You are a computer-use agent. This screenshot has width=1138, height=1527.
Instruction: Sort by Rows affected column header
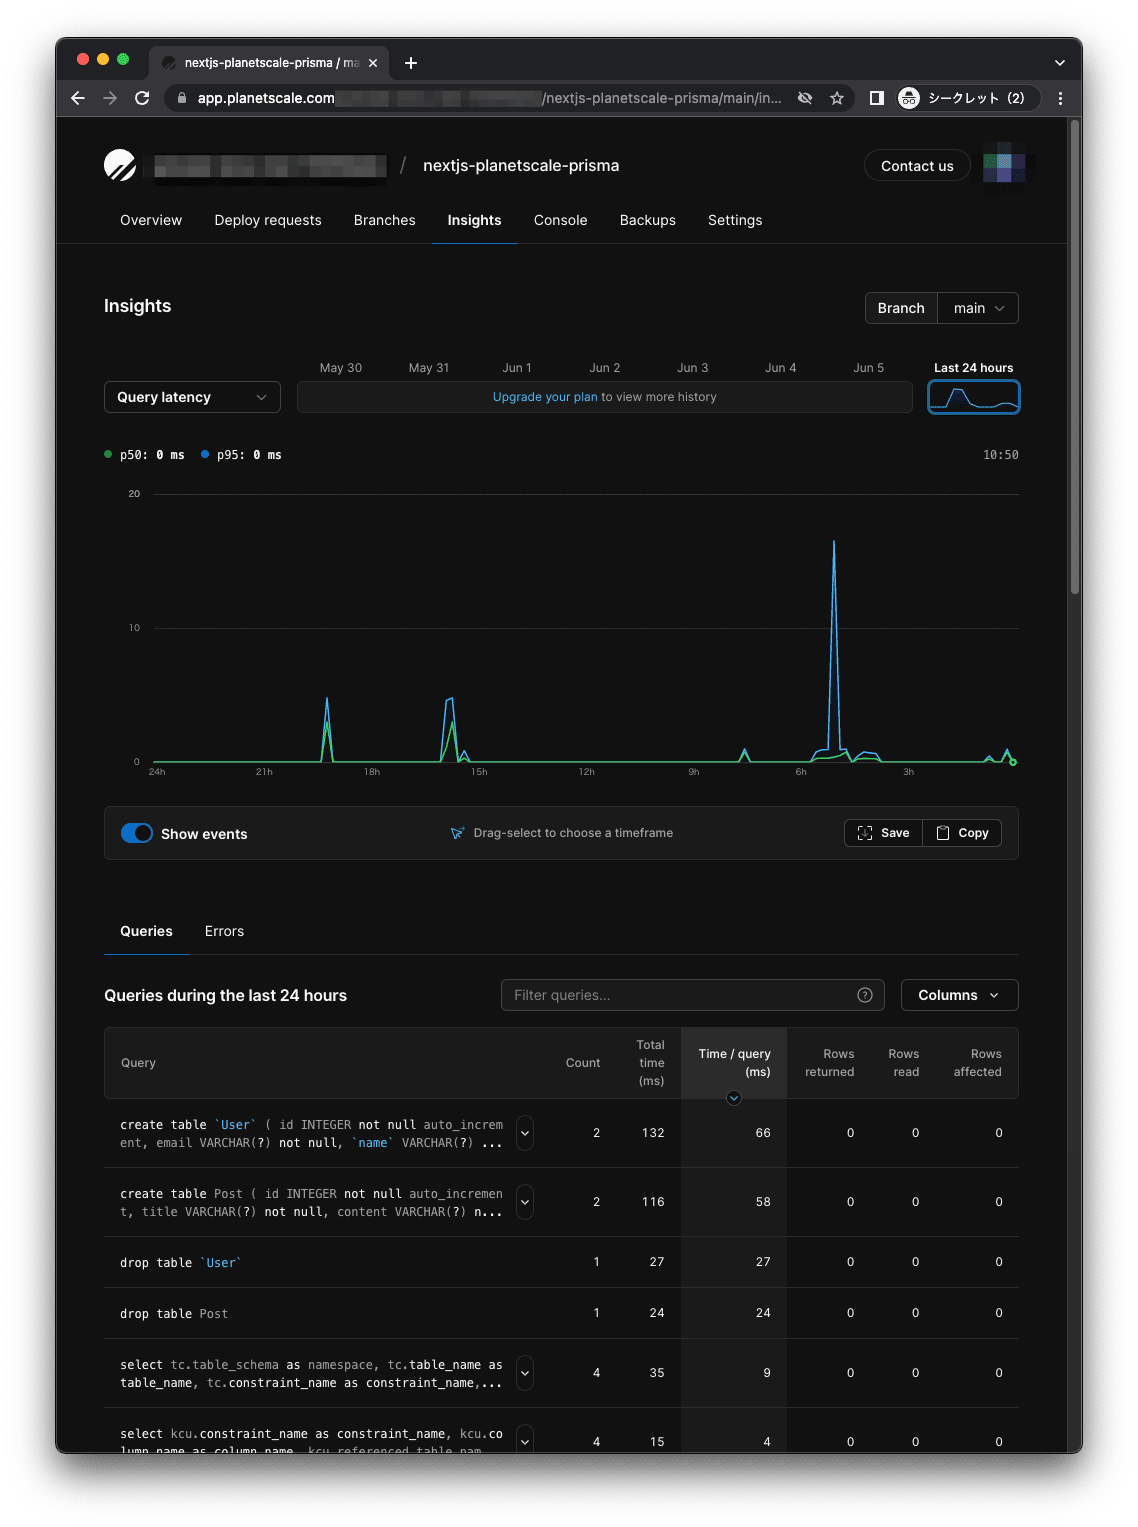pyautogui.click(x=978, y=1063)
